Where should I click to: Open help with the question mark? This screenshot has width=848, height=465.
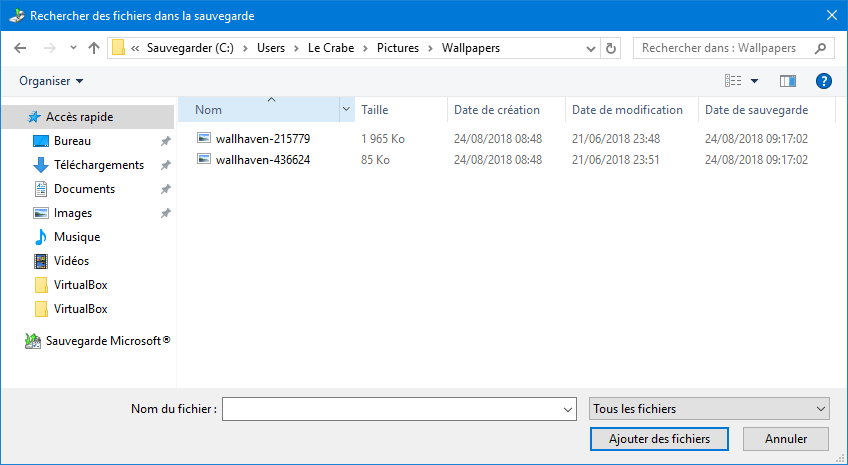(823, 81)
